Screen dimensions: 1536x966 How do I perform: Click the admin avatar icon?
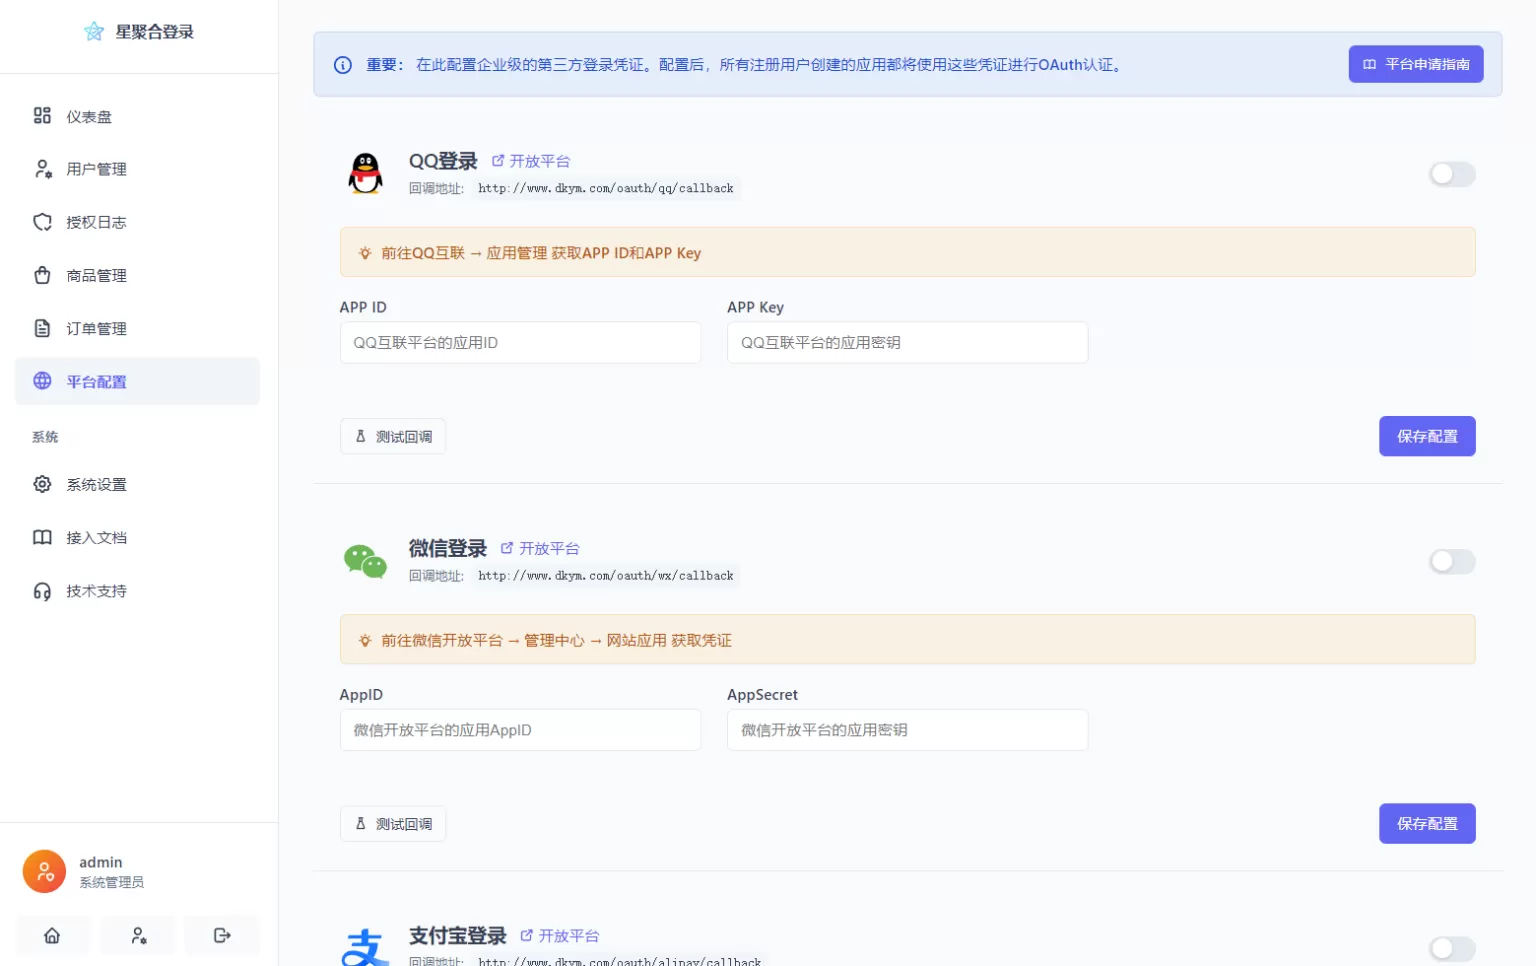tap(44, 872)
